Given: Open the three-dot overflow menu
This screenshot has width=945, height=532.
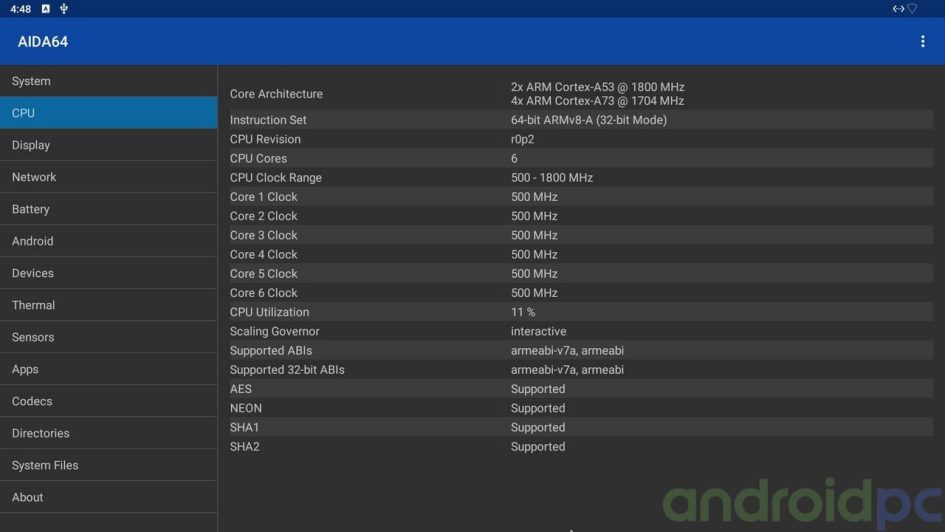Looking at the screenshot, I should (922, 42).
